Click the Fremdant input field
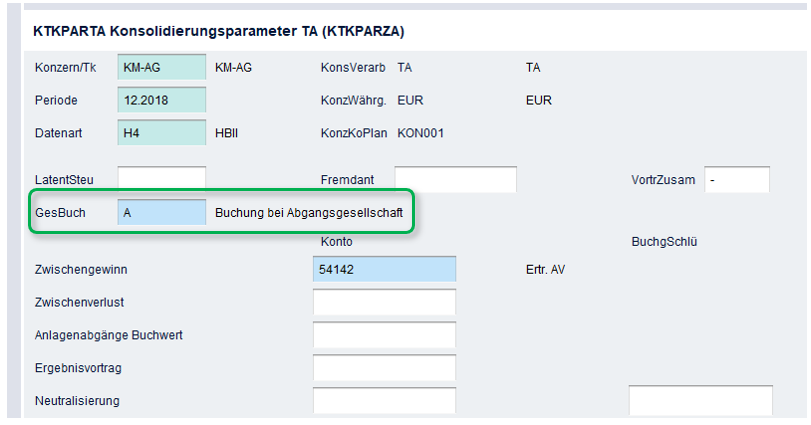Image resolution: width=811 pixels, height=425 pixels. (456, 179)
